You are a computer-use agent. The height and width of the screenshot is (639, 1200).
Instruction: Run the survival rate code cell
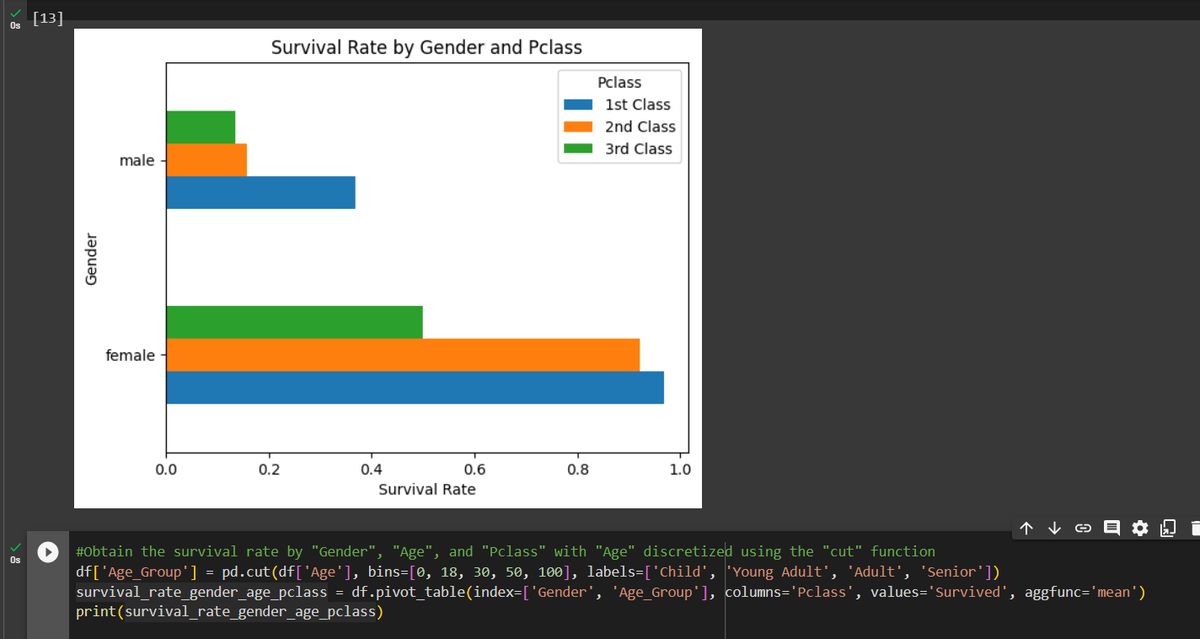click(x=47, y=551)
